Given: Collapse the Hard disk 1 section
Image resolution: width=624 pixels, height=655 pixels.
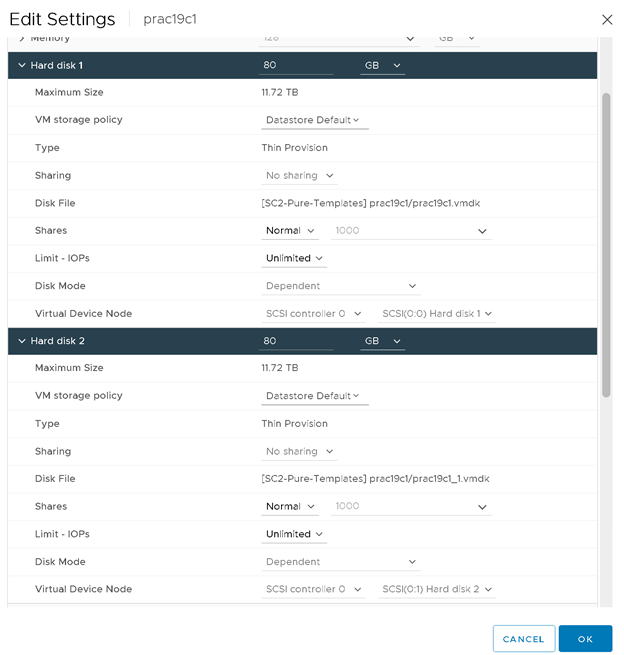Looking at the screenshot, I should tap(22, 65).
